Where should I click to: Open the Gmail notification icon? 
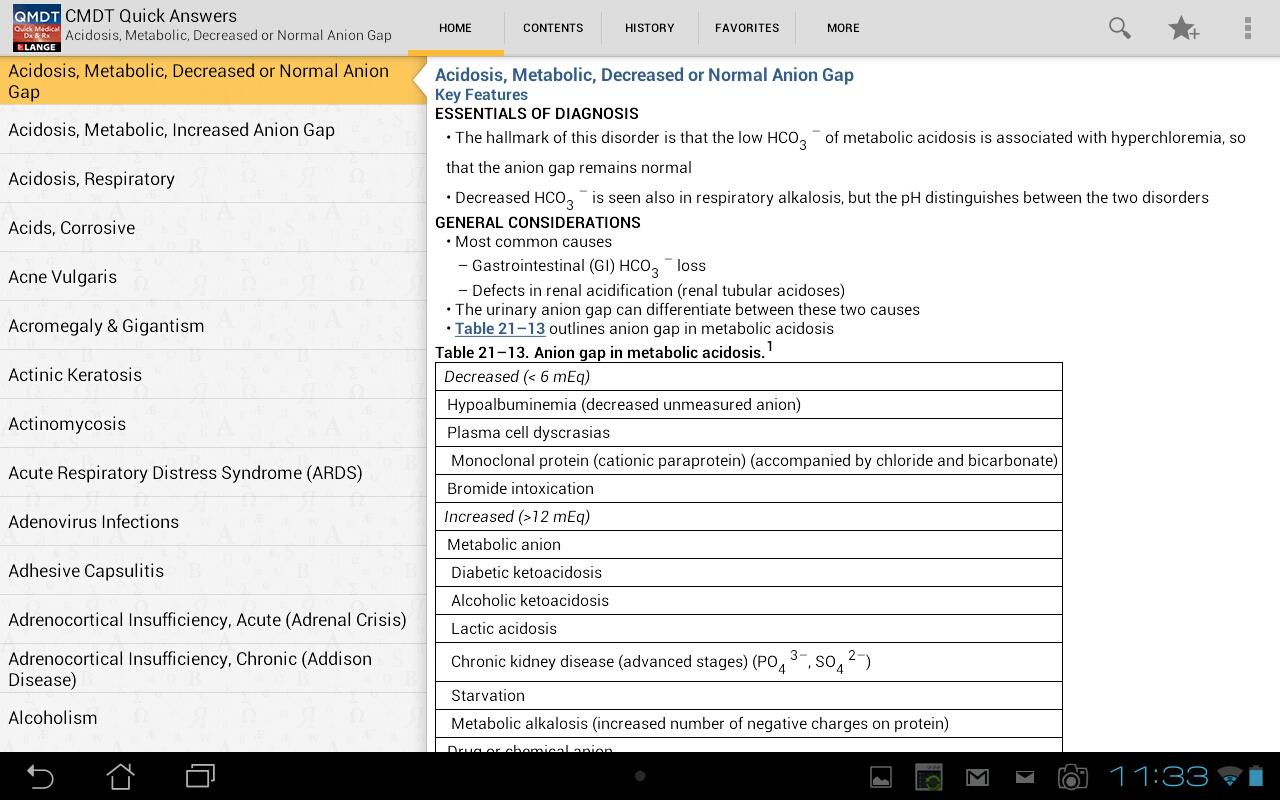point(977,777)
